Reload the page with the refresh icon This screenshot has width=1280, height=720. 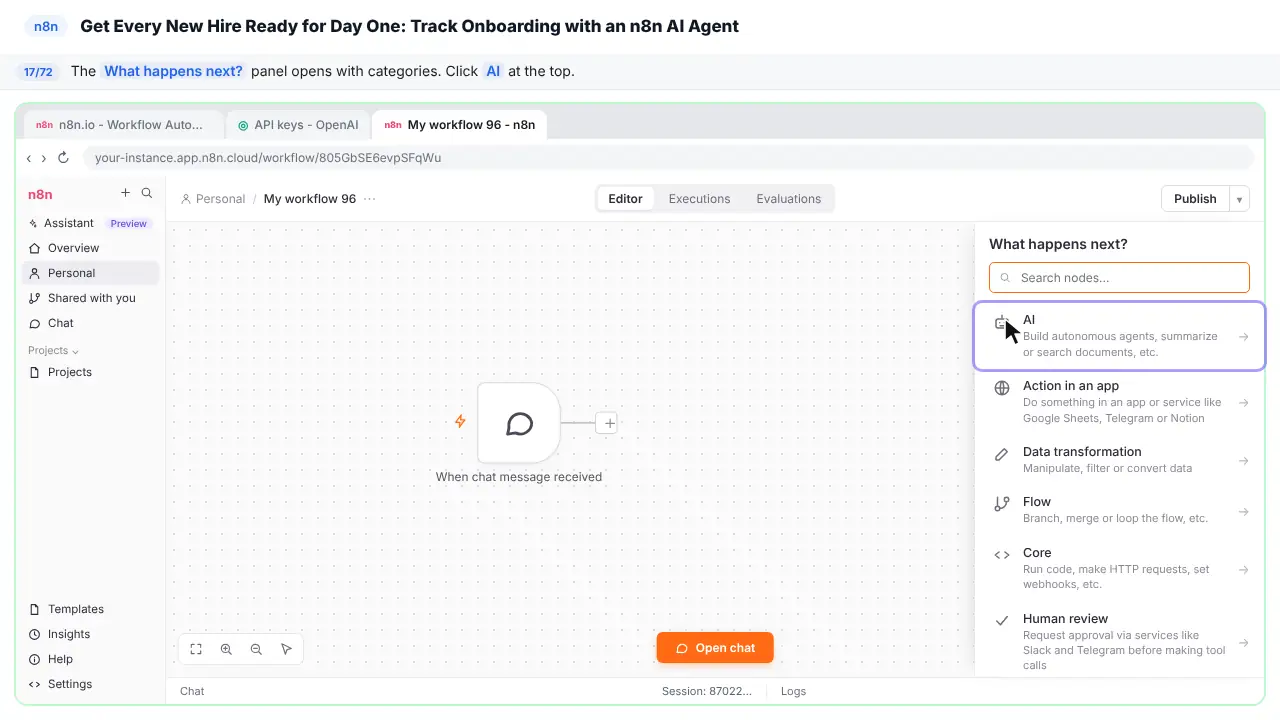(x=63, y=157)
